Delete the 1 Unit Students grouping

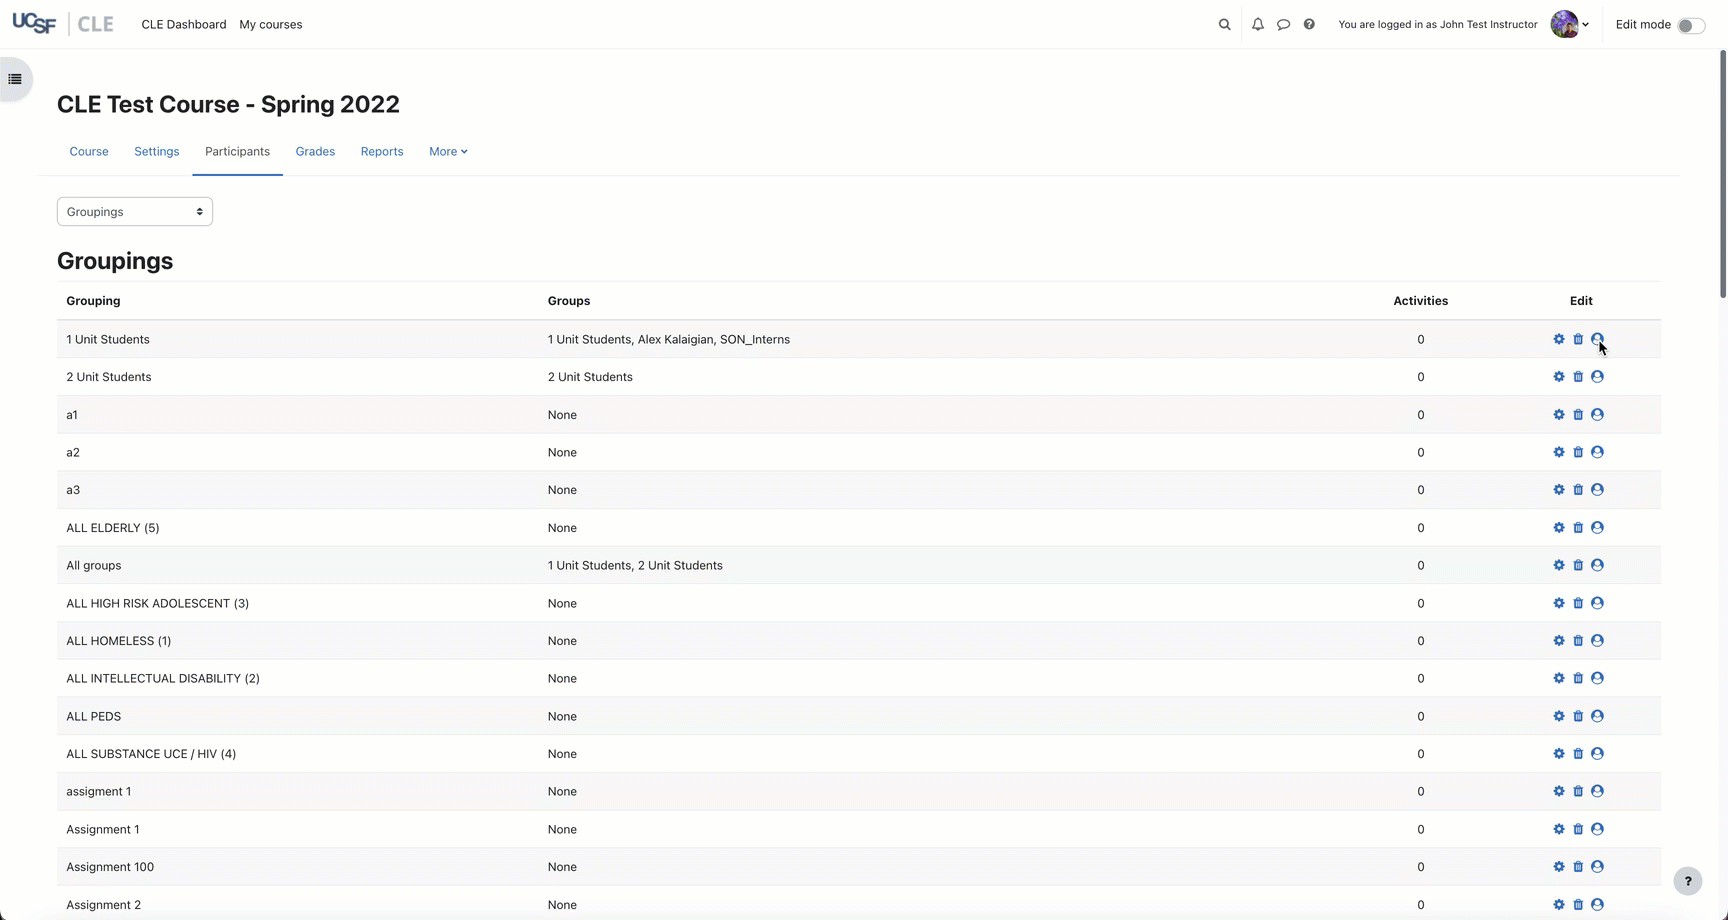coord(1578,339)
